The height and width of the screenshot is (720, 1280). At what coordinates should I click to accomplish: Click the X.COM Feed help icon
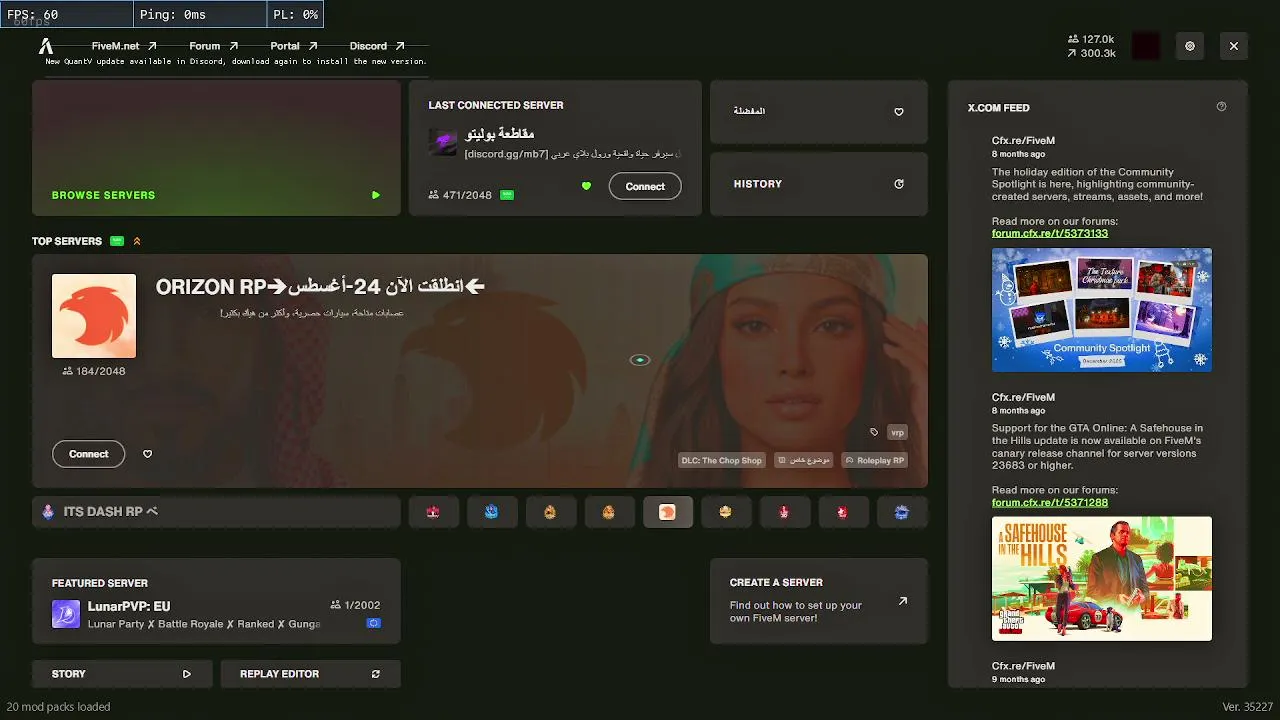(1221, 107)
